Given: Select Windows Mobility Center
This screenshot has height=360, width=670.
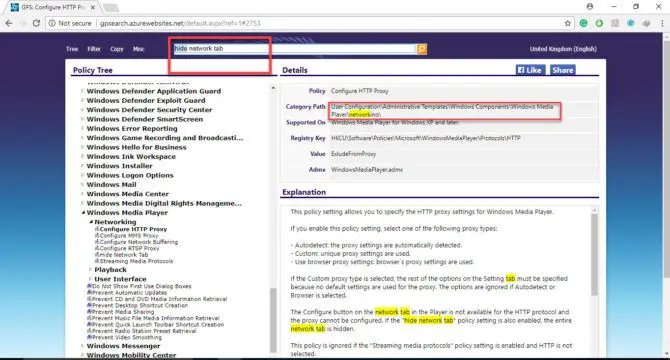Looking at the screenshot, I should tap(131, 355).
